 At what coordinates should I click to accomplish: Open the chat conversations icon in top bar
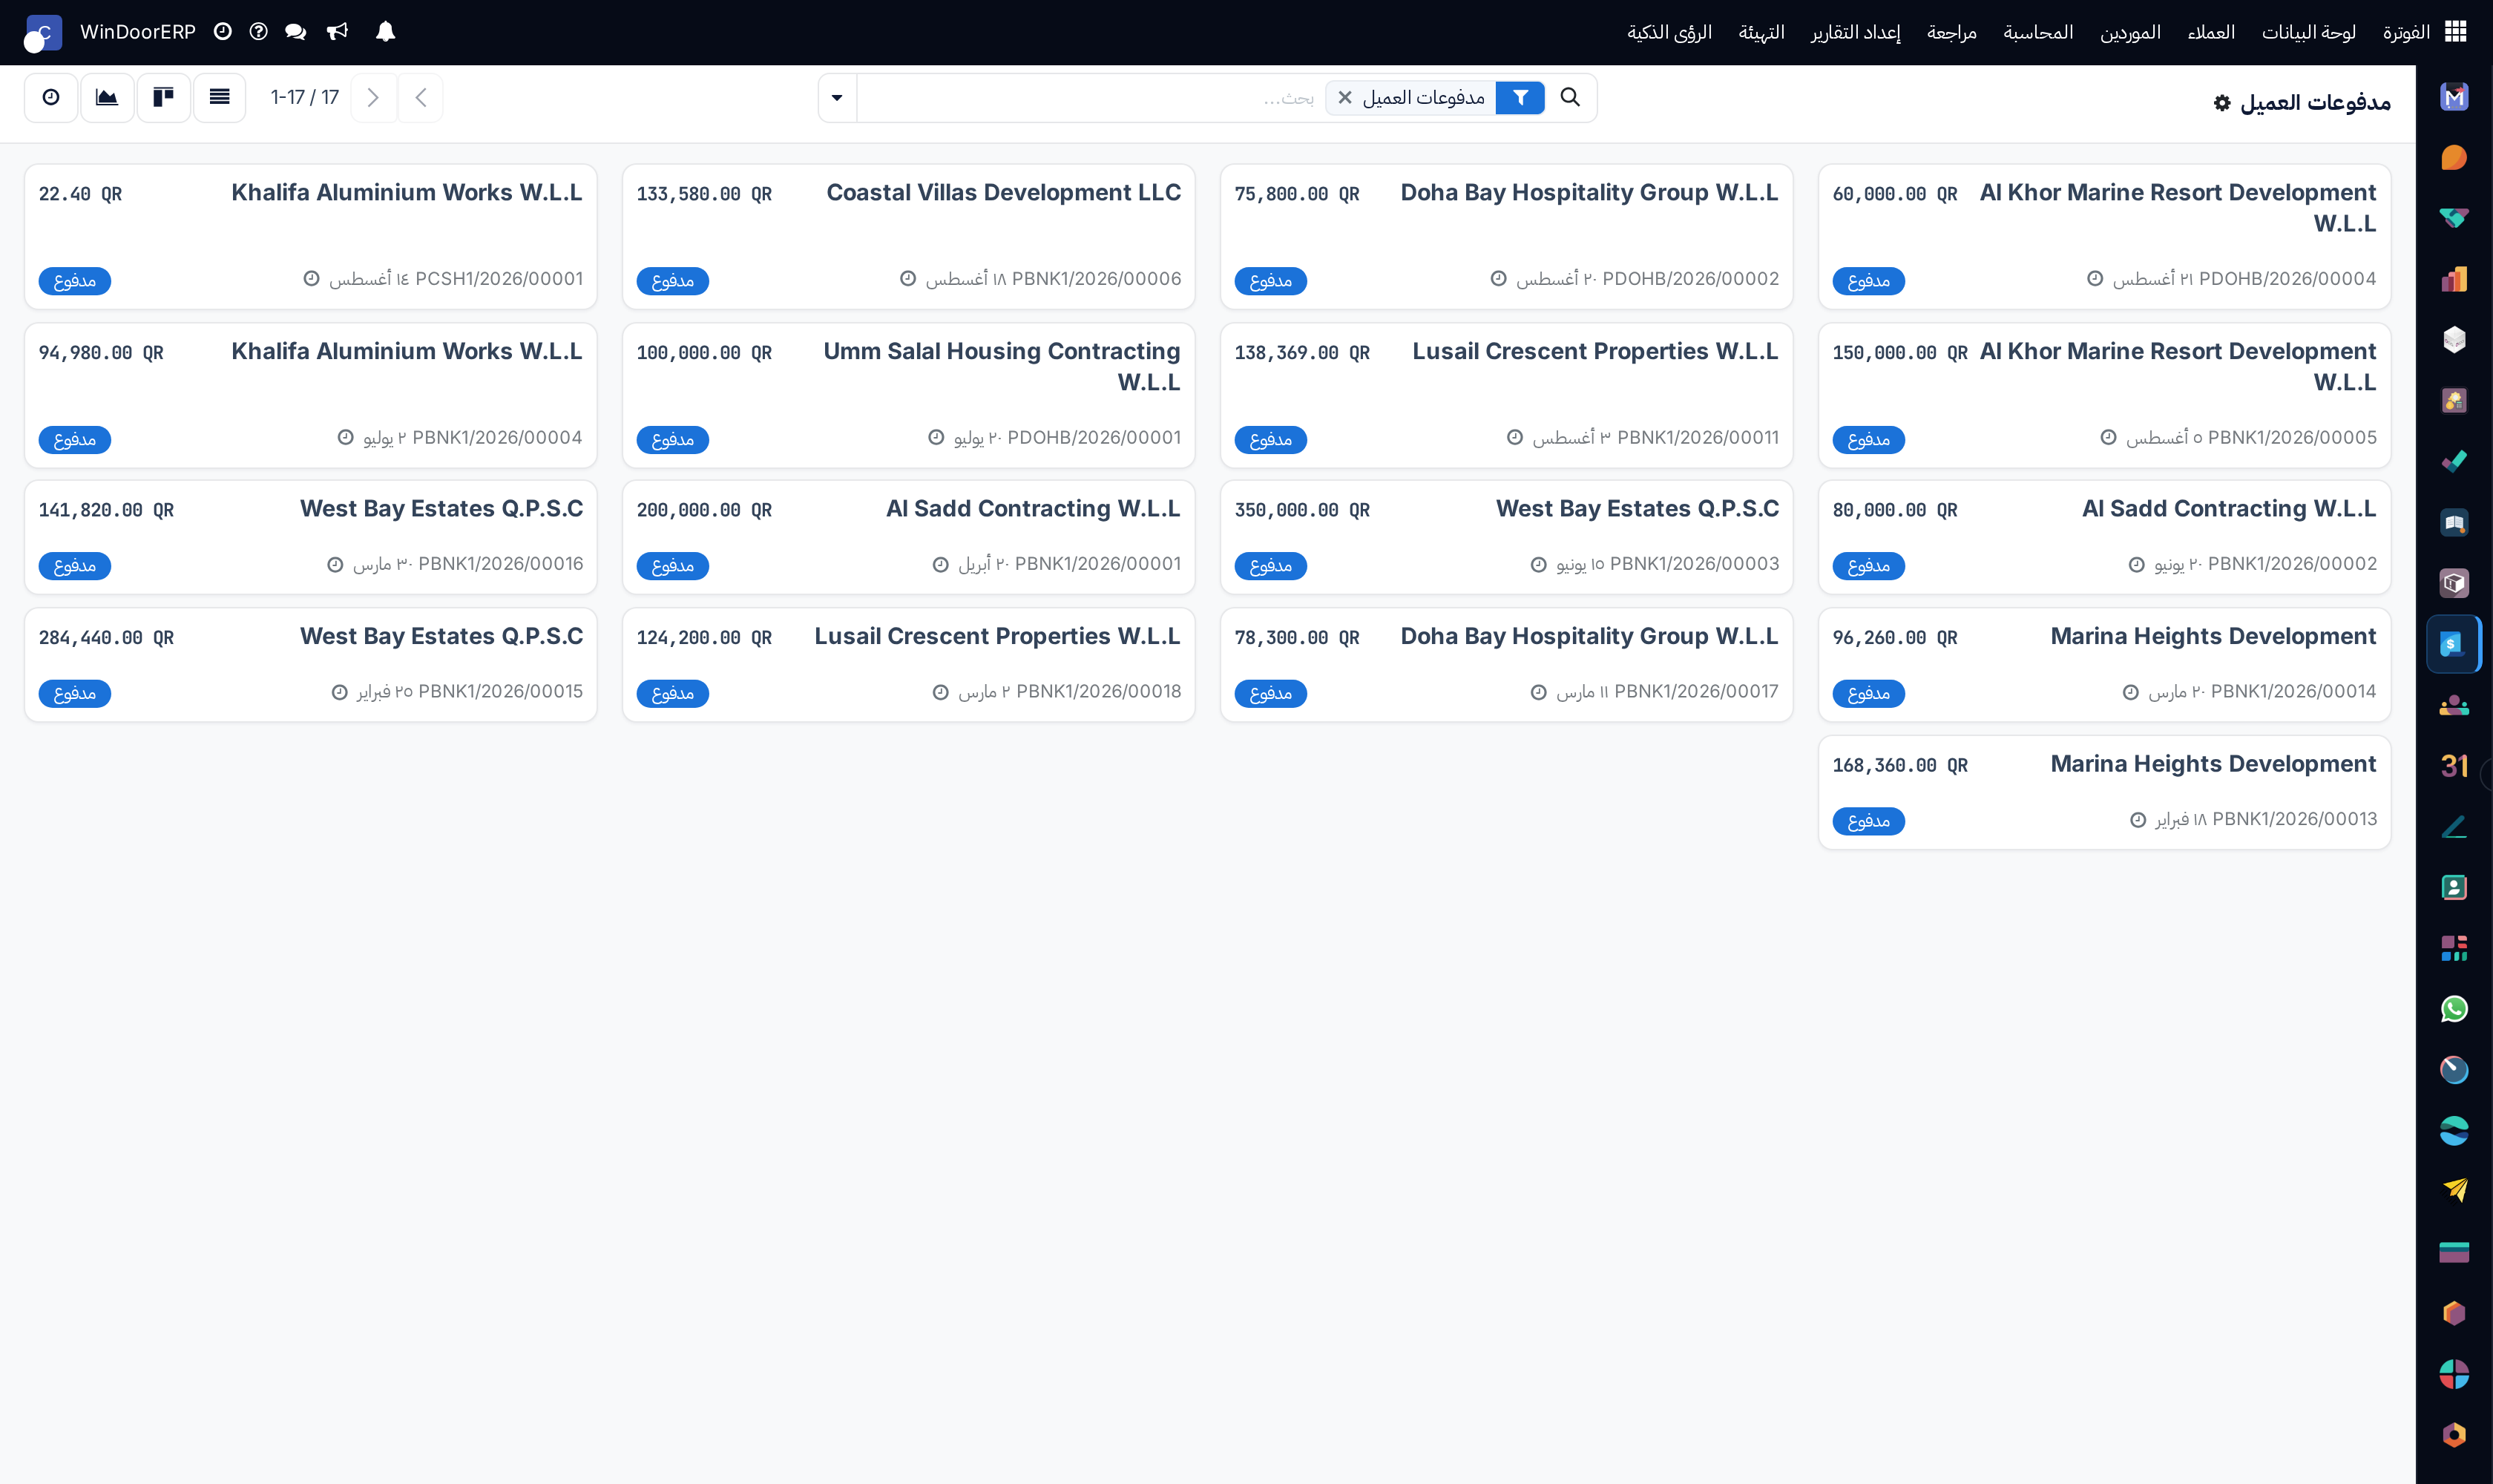pyautogui.click(x=295, y=32)
